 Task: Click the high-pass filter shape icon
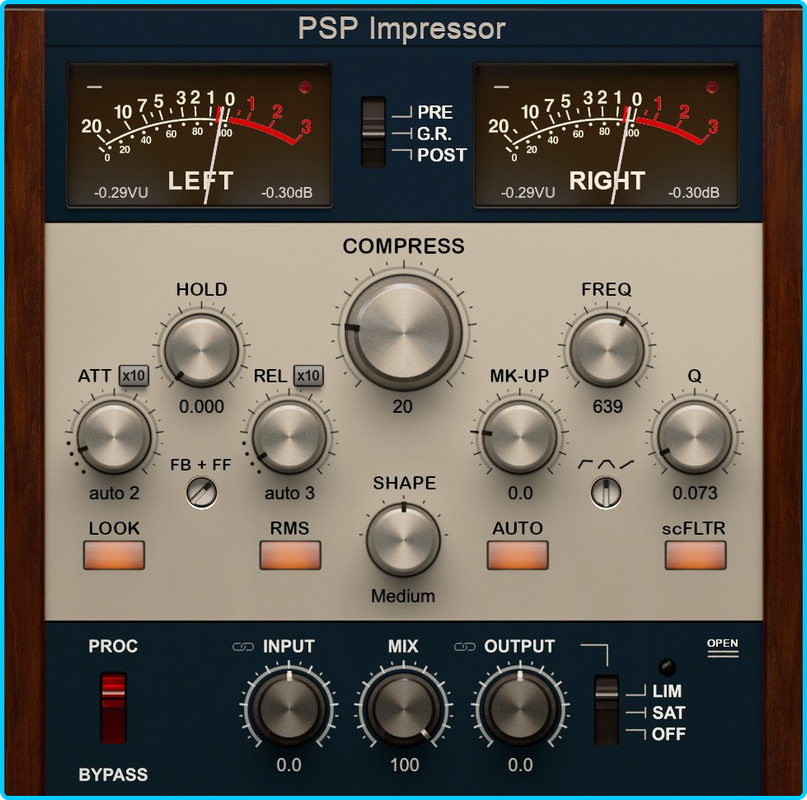coord(585,464)
